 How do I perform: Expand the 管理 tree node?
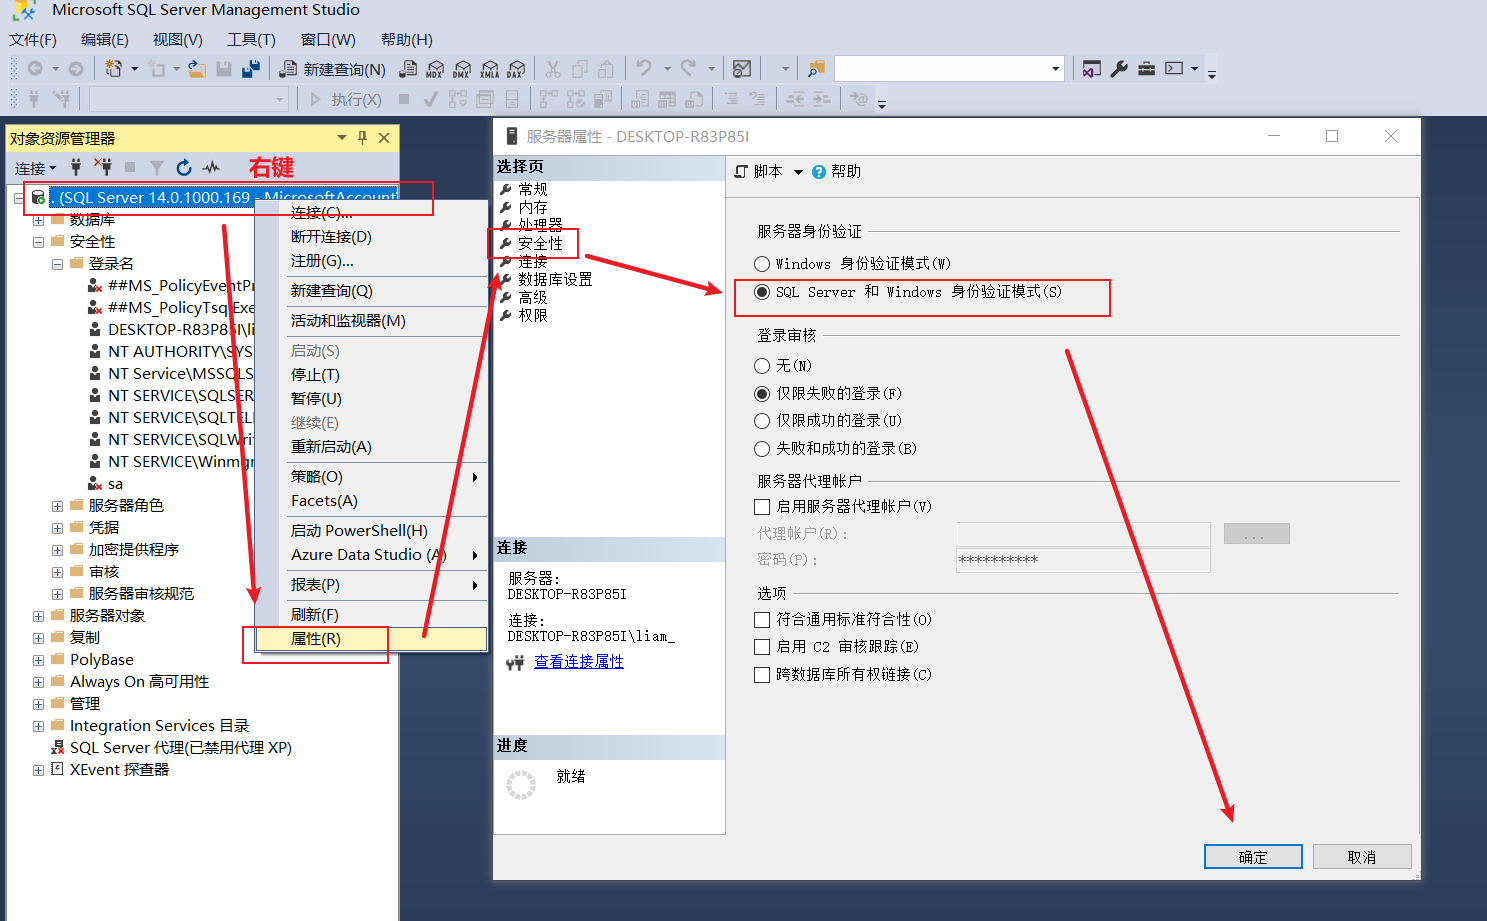coord(38,704)
